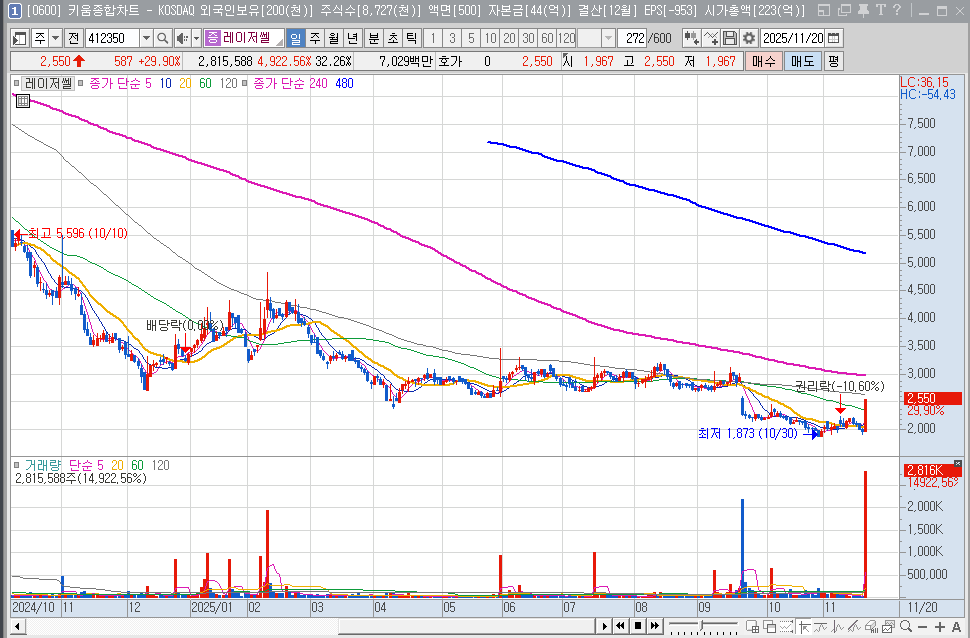This screenshot has height=638, width=970.
Task: Click the data grid table icon on chart
Action: coord(23,101)
